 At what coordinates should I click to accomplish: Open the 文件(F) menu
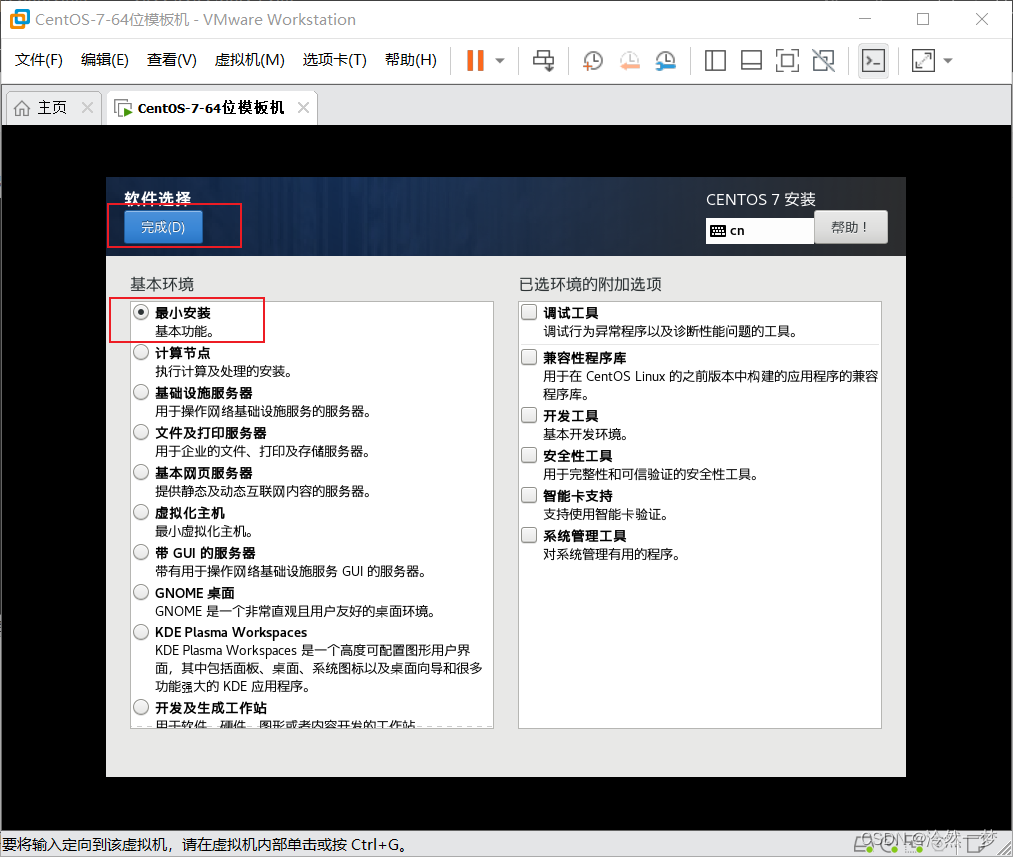click(39, 60)
